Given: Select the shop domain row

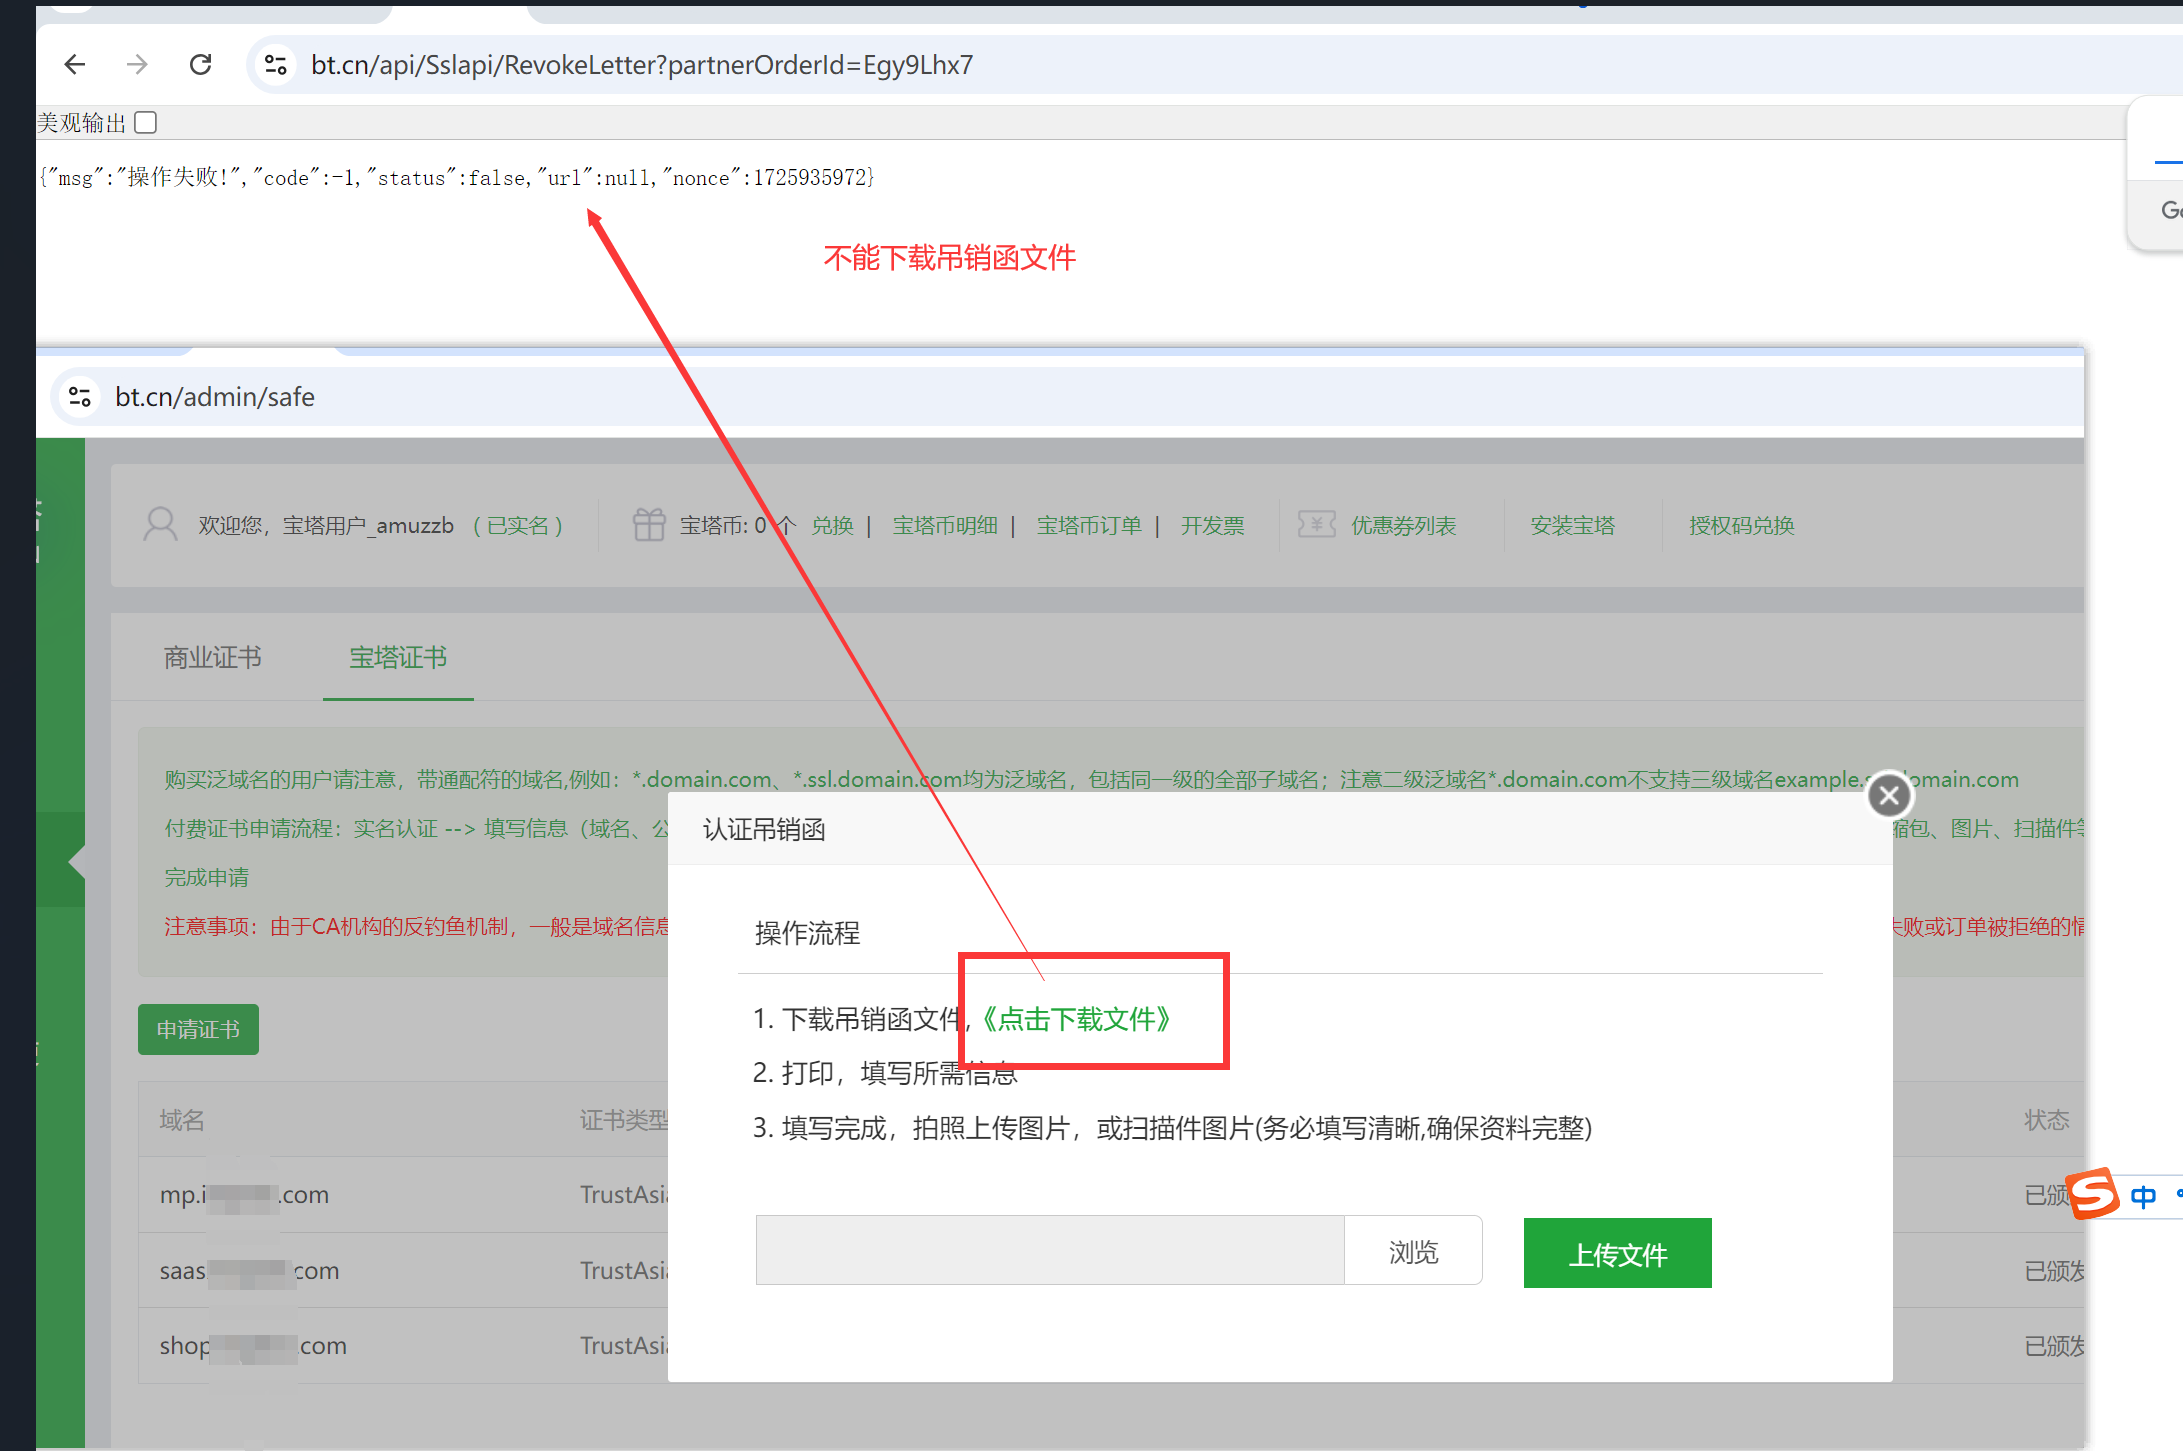Looking at the screenshot, I should 1111,1346.
